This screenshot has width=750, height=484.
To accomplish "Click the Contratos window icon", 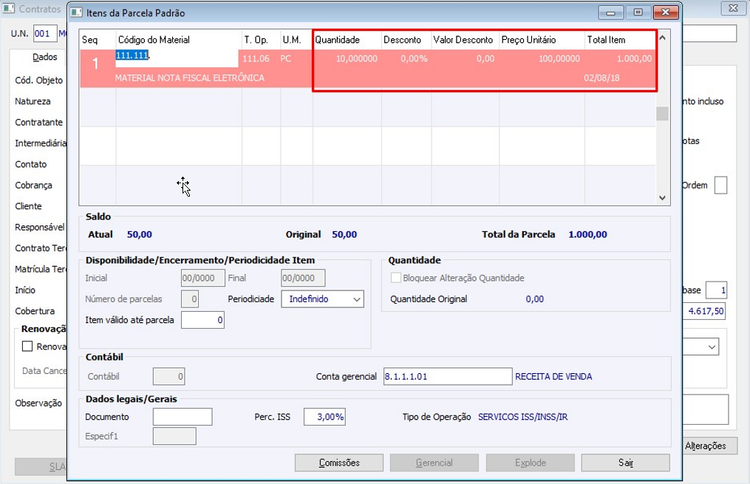I will [8, 8].
